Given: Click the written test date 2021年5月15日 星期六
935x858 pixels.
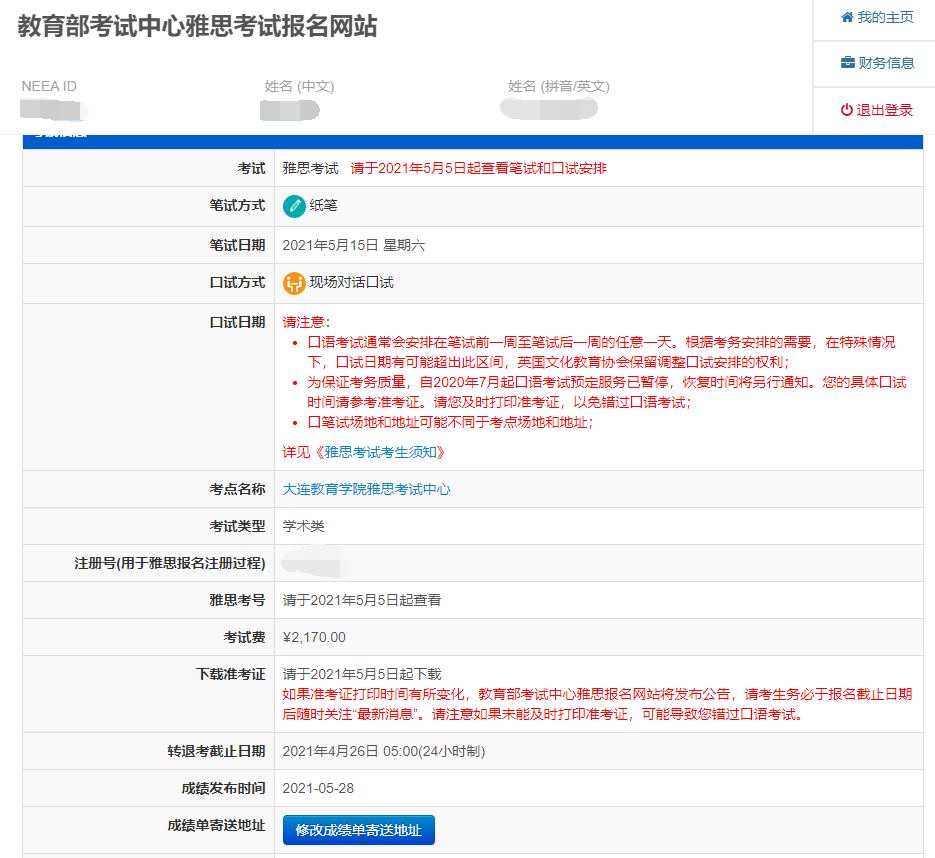Looking at the screenshot, I should [x=354, y=245].
